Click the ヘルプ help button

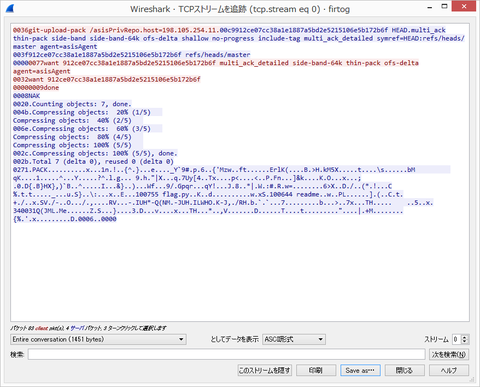[x=449, y=370]
